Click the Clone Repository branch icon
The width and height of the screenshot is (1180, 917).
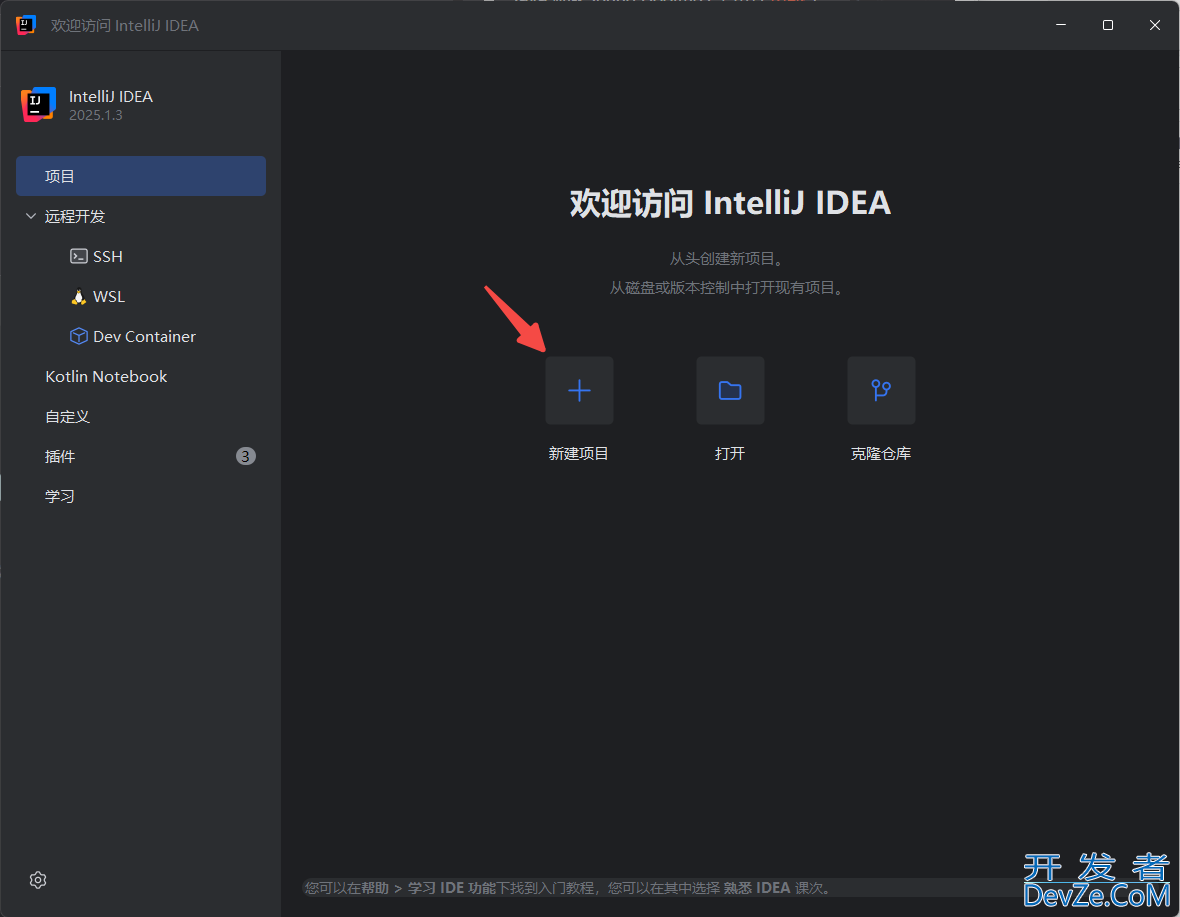pos(881,390)
